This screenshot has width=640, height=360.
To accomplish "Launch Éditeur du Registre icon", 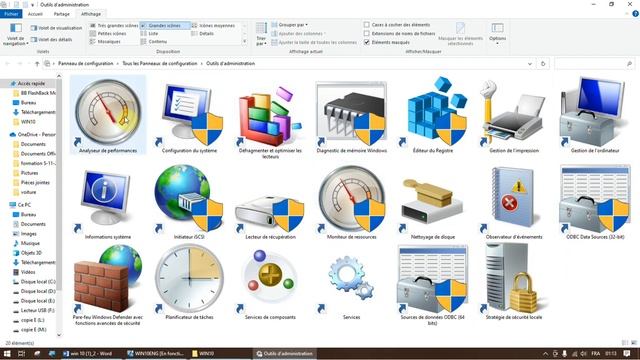I will [x=433, y=112].
